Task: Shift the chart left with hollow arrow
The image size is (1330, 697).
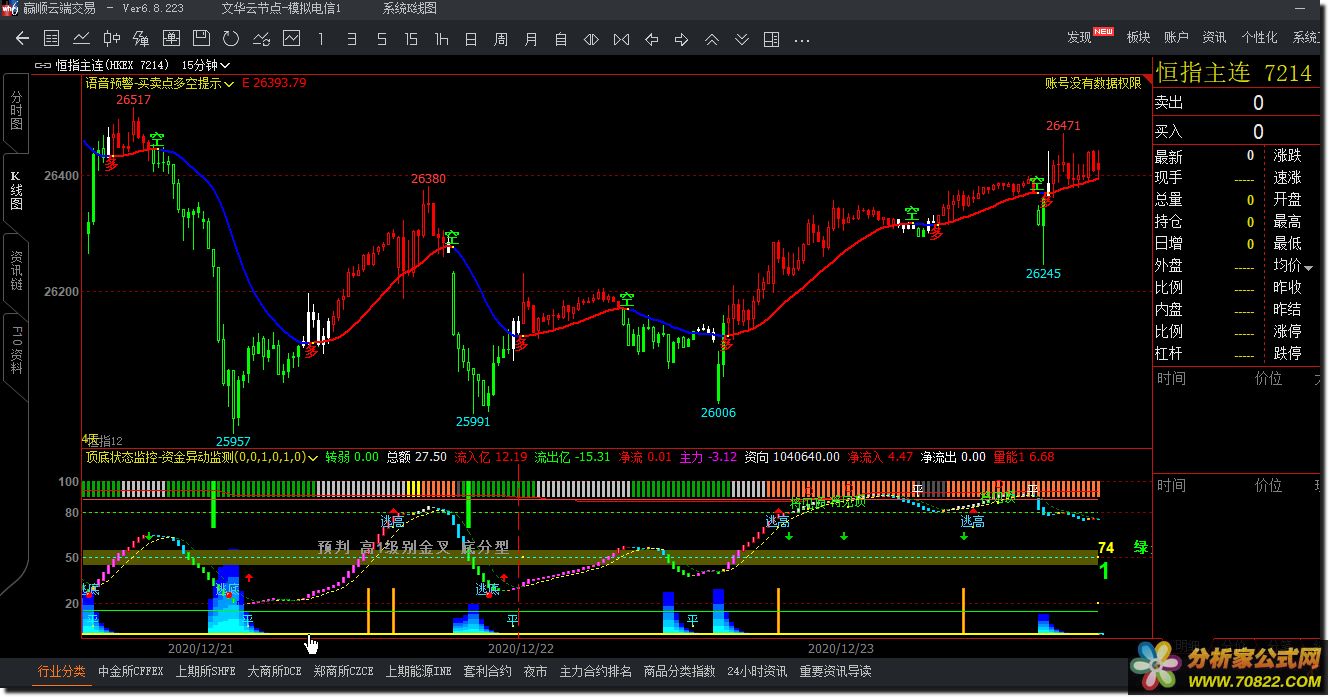Action: (651, 39)
